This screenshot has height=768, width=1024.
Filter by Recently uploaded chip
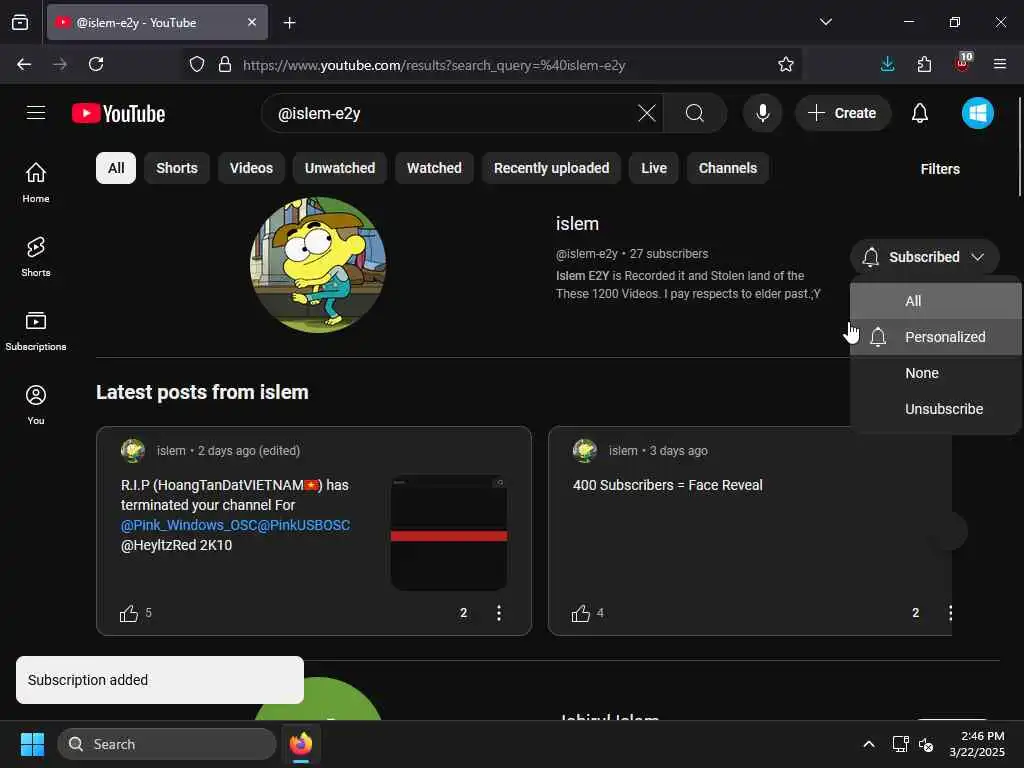click(x=551, y=168)
